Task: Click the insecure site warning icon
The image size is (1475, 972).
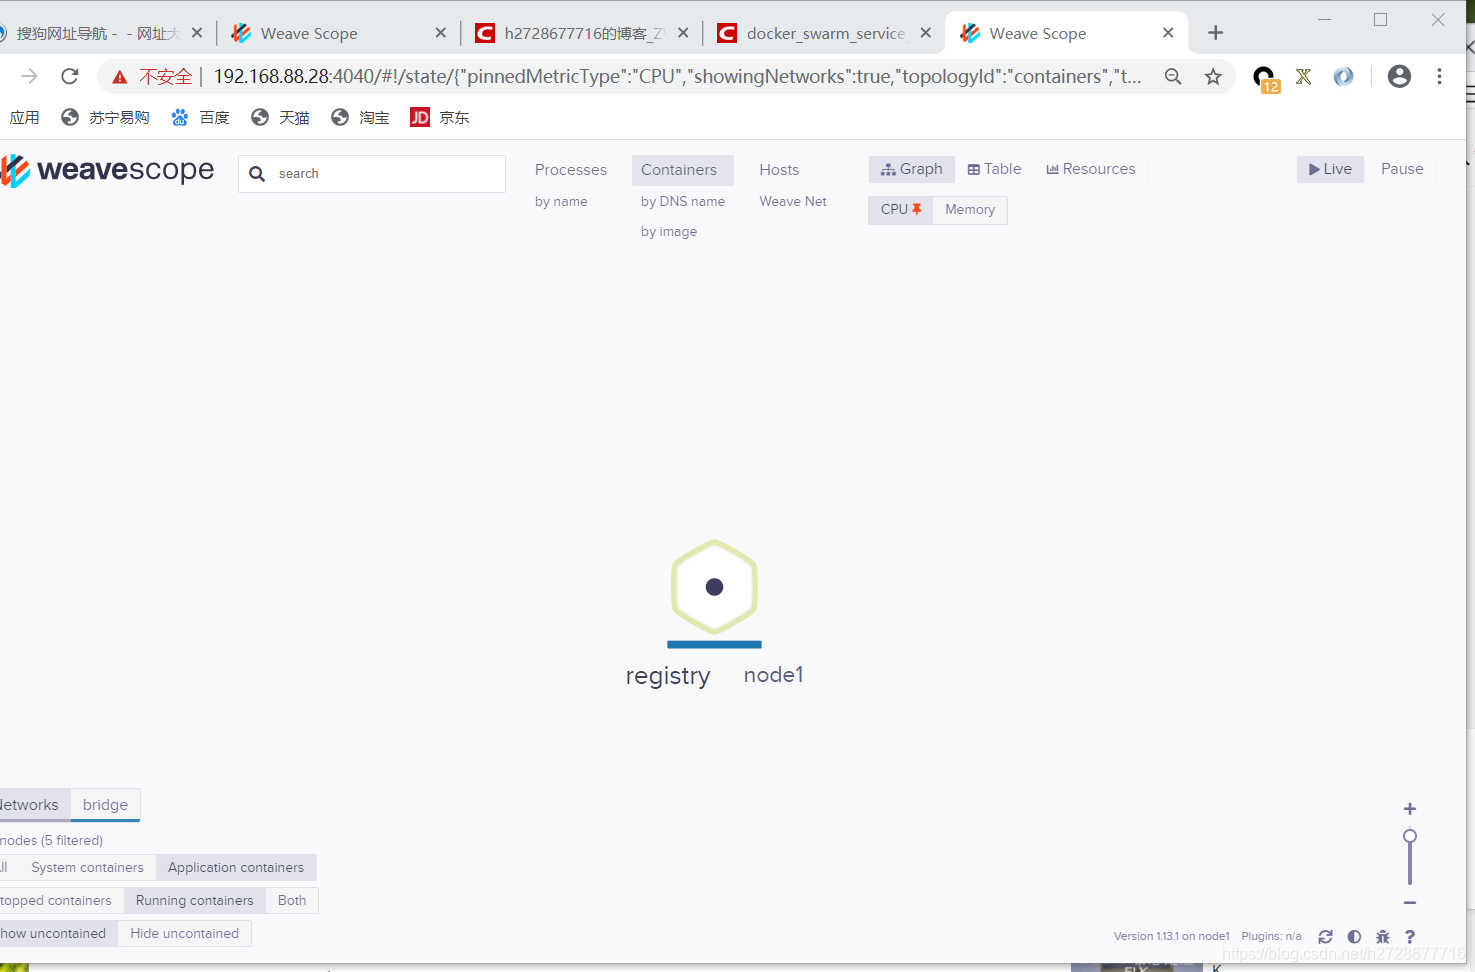Action: coord(120,77)
